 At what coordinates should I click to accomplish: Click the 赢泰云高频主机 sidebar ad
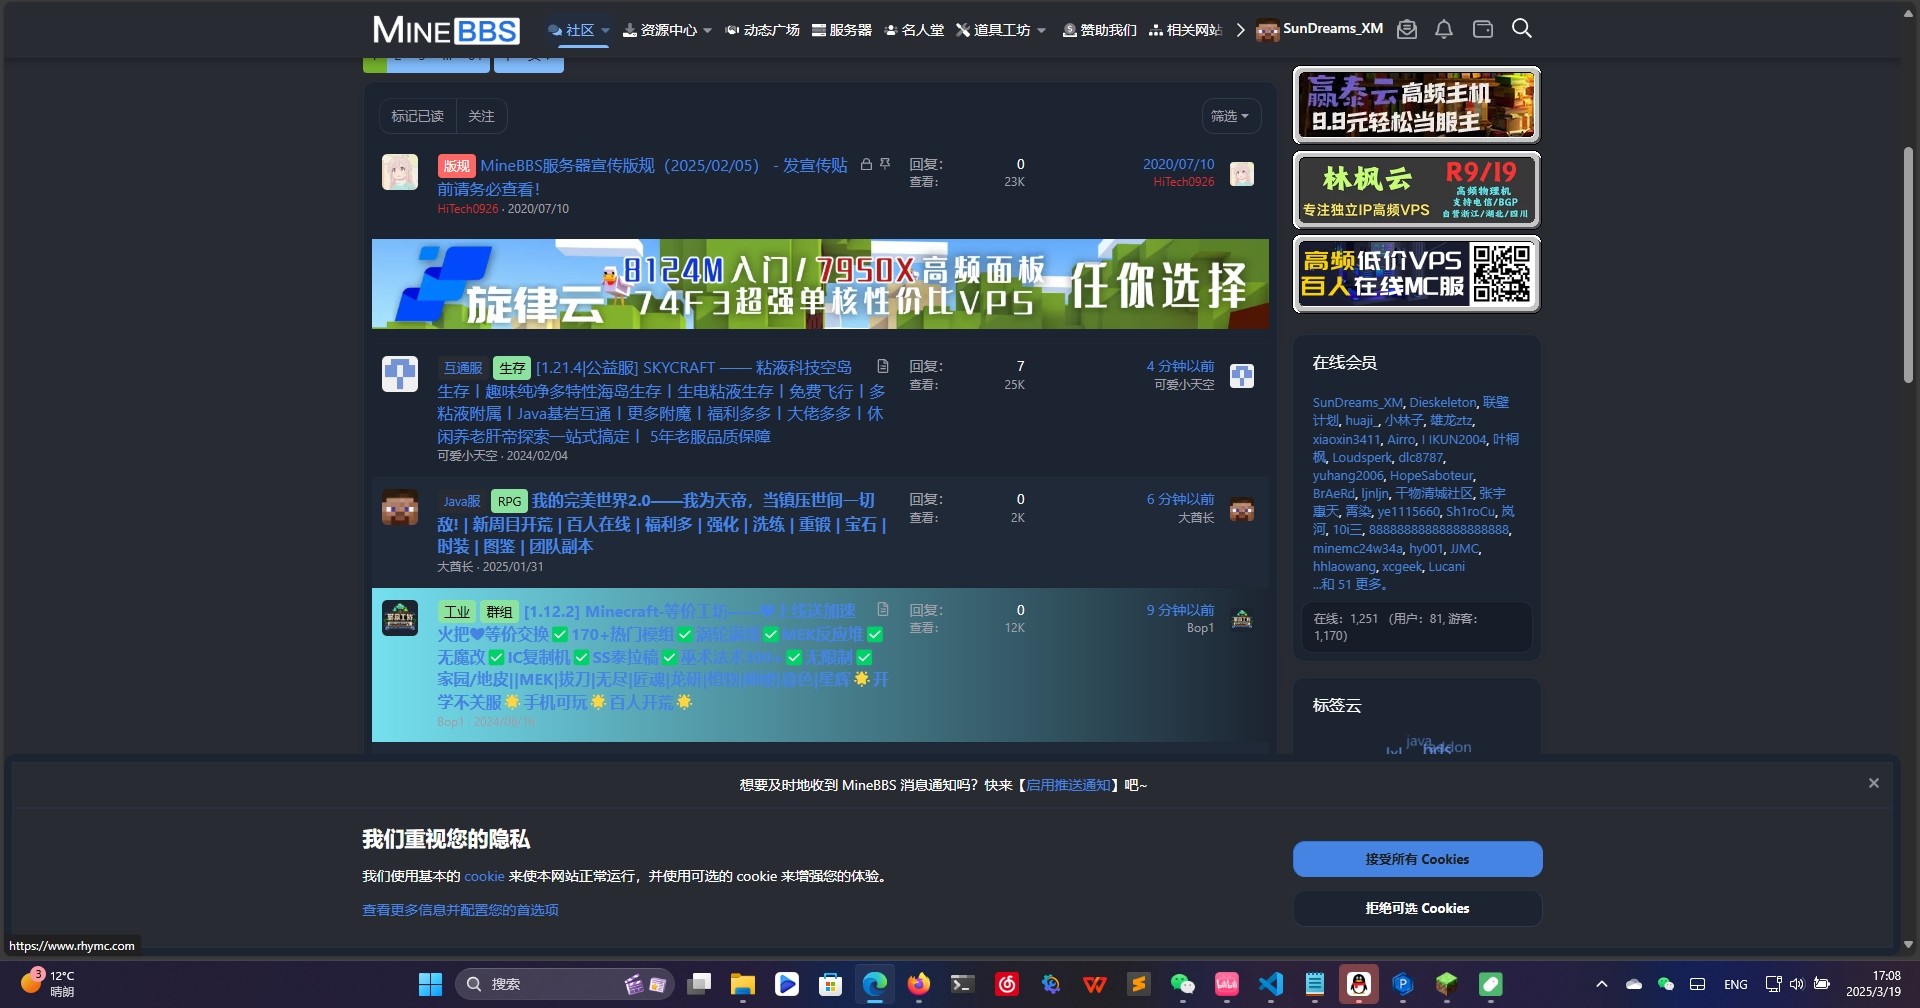pyautogui.click(x=1416, y=105)
